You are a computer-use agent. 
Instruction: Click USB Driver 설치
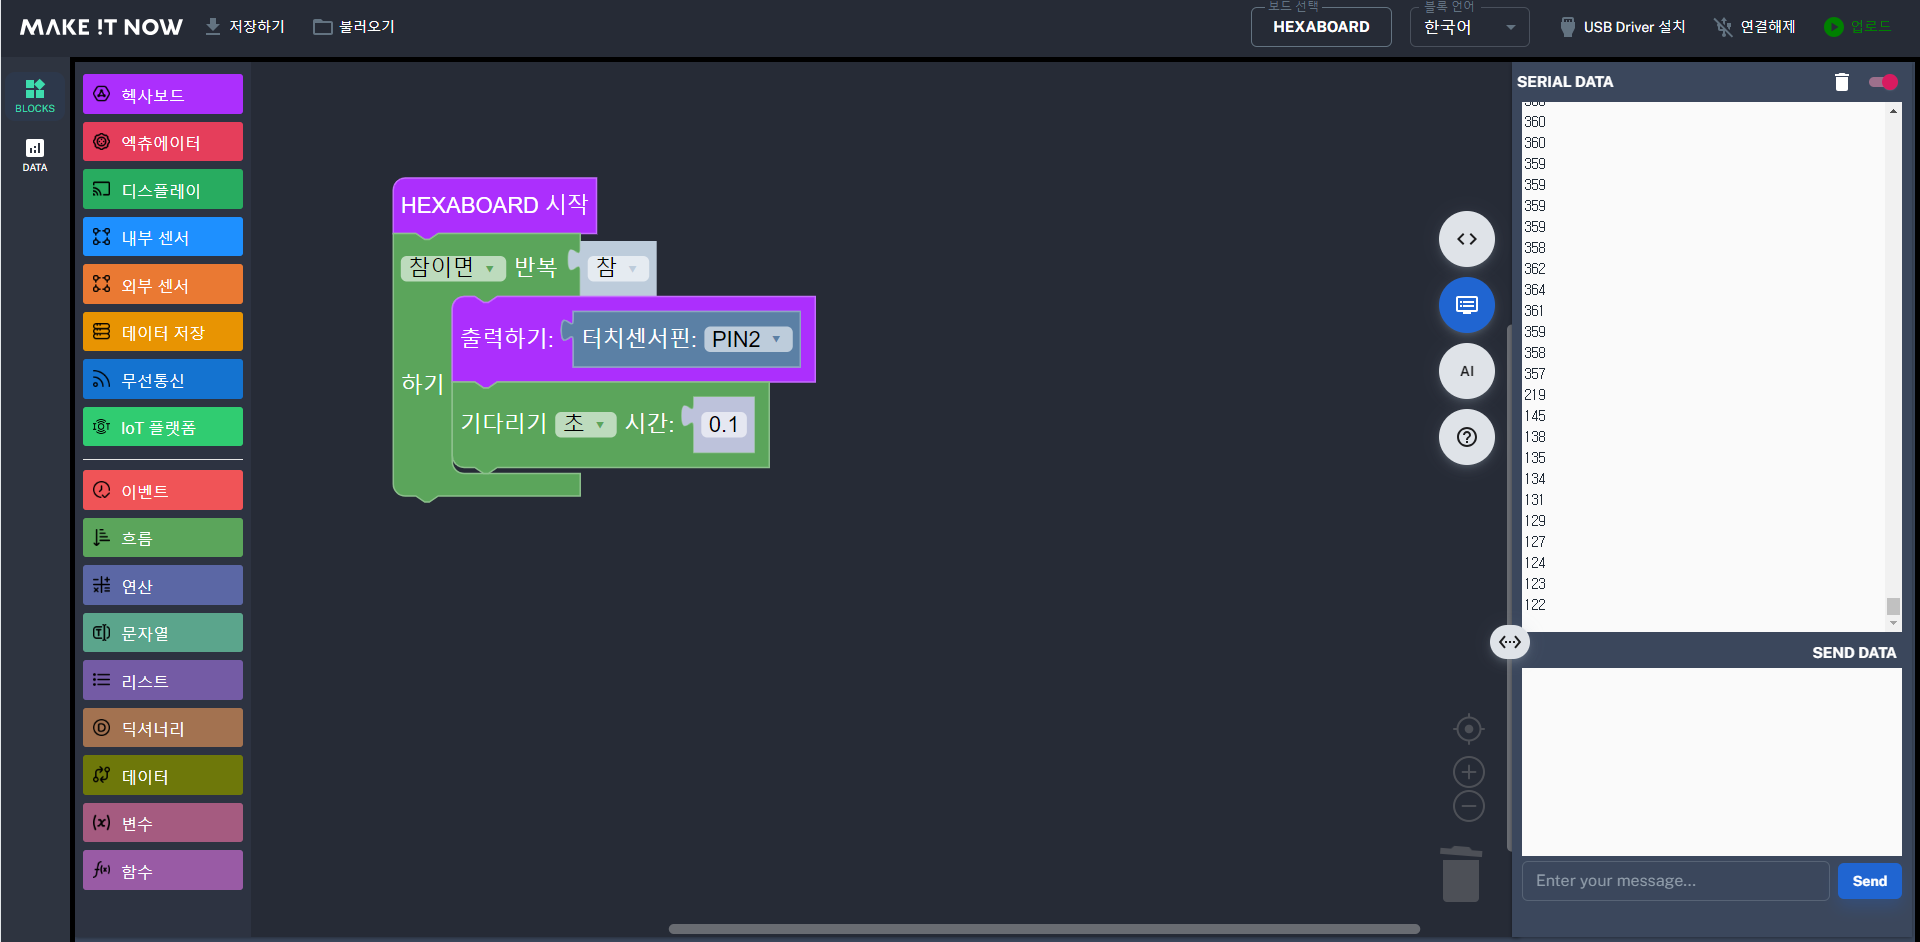pos(1623,27)
